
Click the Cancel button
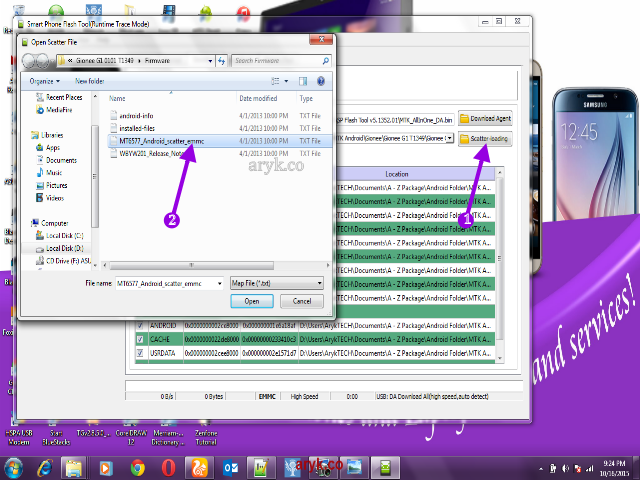point(302,301)
